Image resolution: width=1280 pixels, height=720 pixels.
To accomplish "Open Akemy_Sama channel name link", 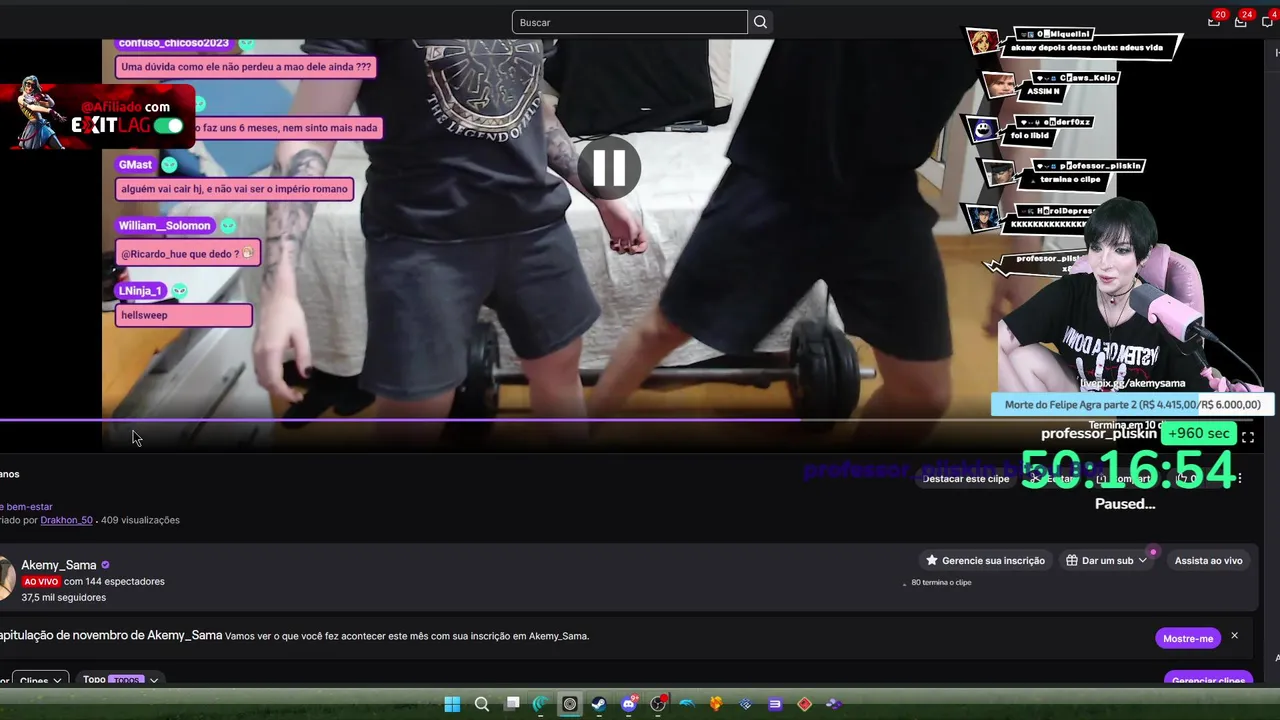I will point(59,565).
